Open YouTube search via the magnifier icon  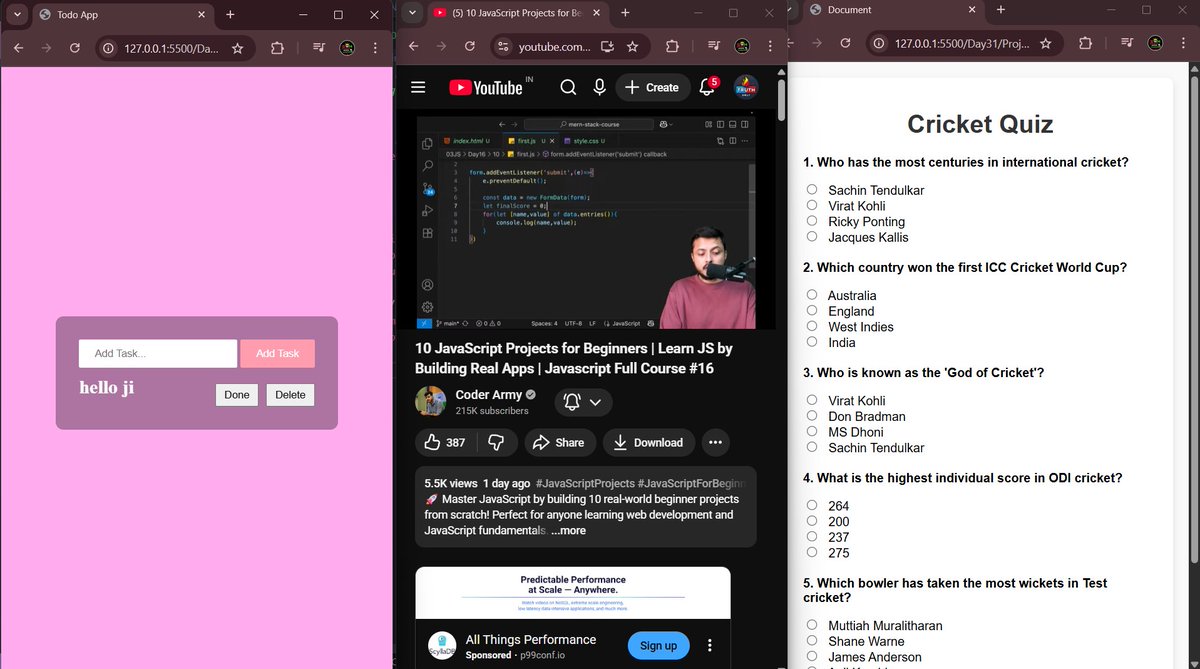pyautogui.click(x=568, y=87)
